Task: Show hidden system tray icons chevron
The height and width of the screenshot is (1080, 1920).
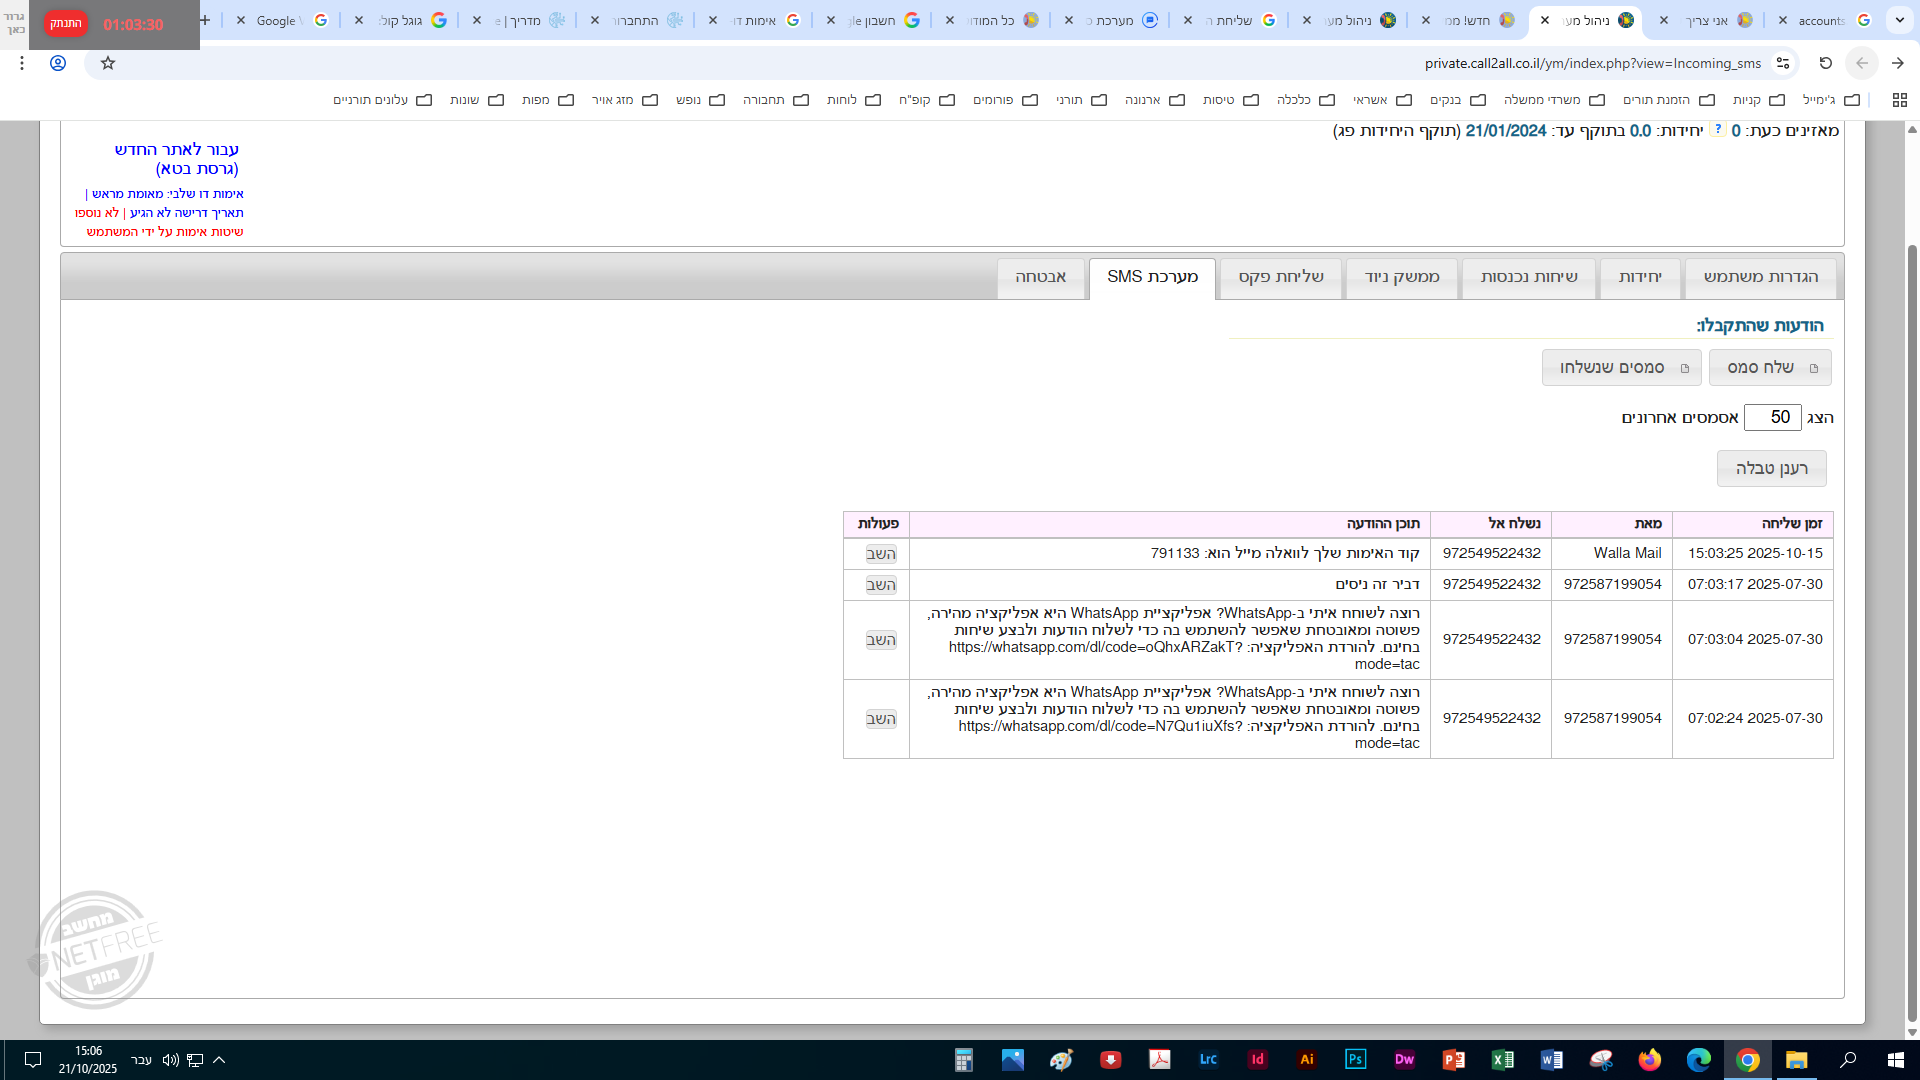Action: (x=219, y=1060)
